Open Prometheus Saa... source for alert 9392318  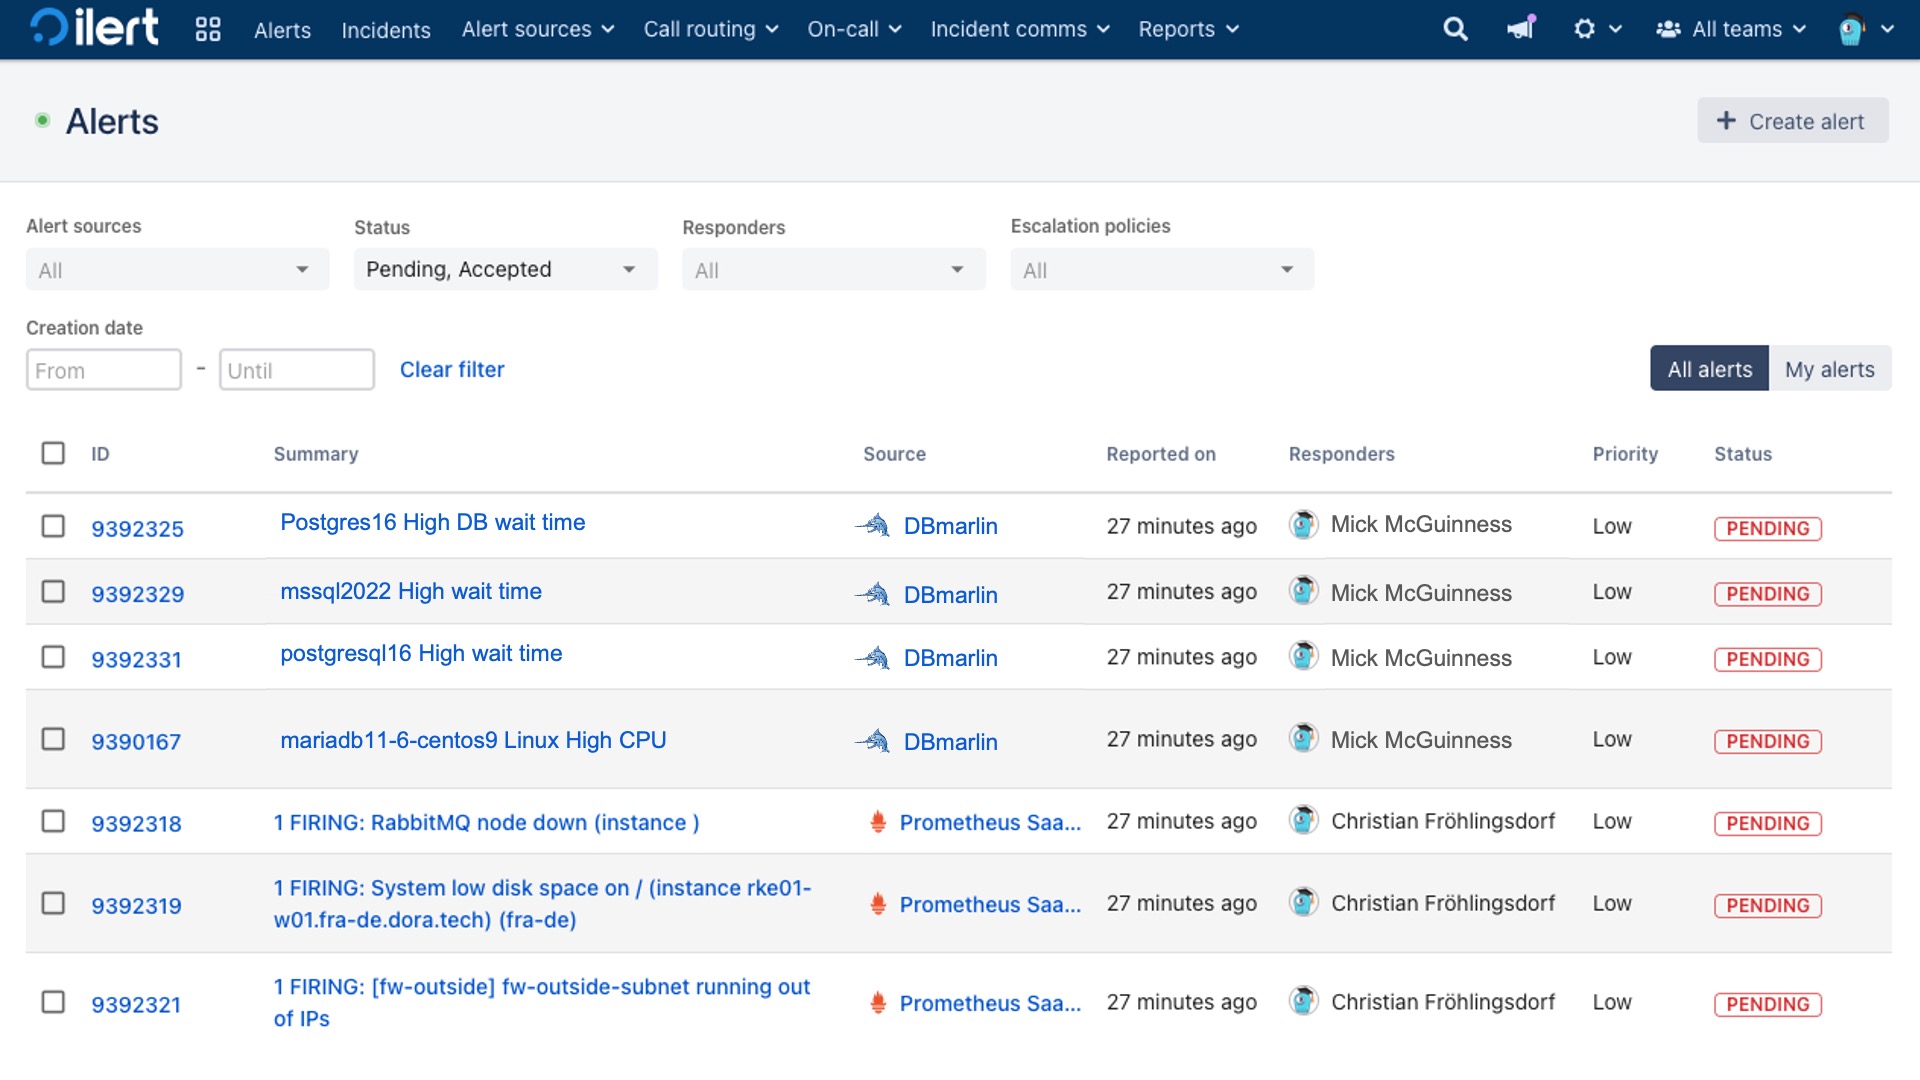pyautogui.click(x=990, y=822)
